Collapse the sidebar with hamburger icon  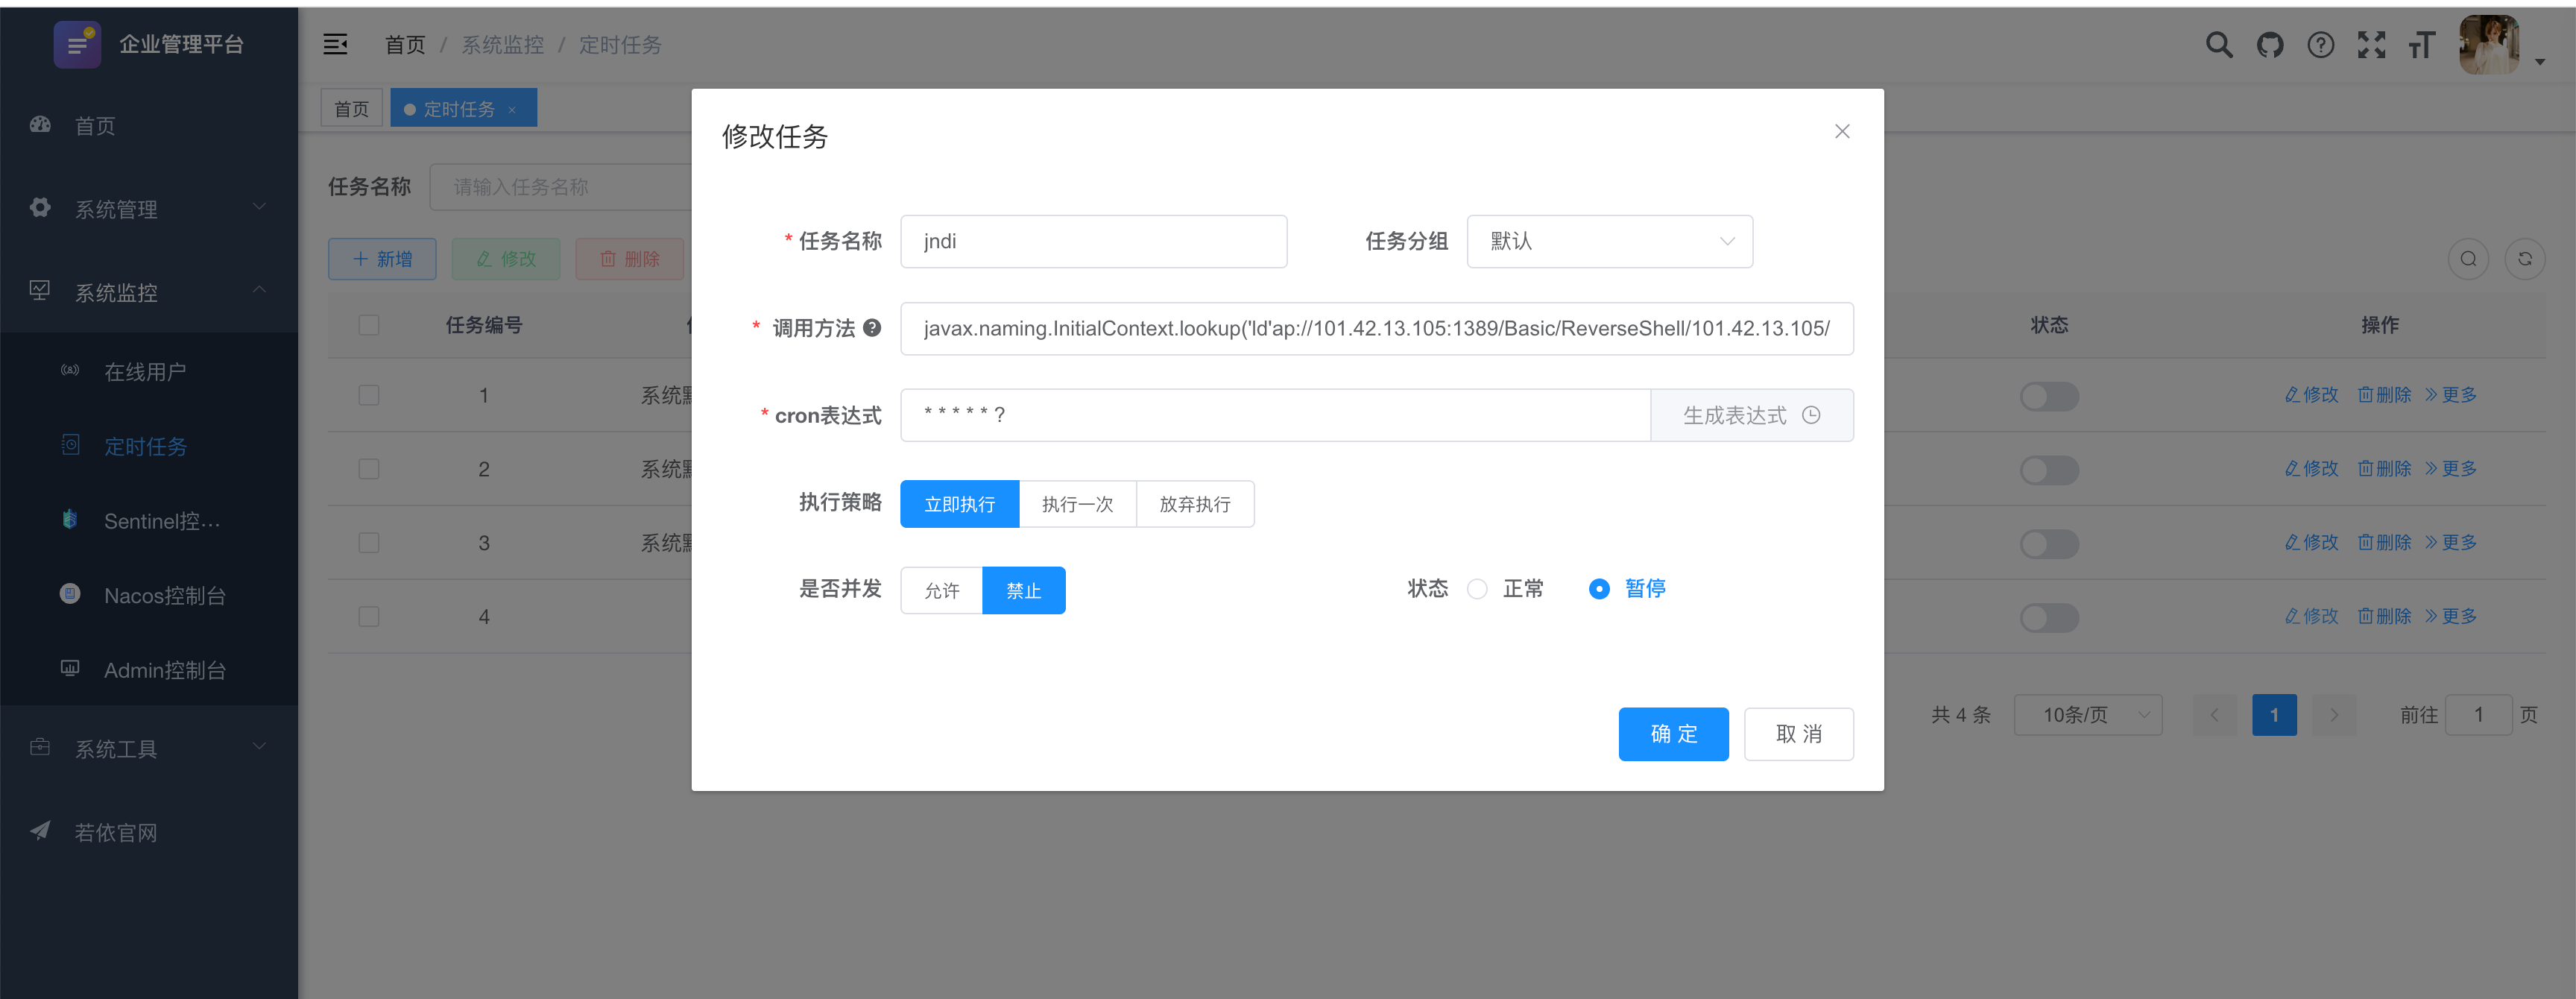[335, 44]
